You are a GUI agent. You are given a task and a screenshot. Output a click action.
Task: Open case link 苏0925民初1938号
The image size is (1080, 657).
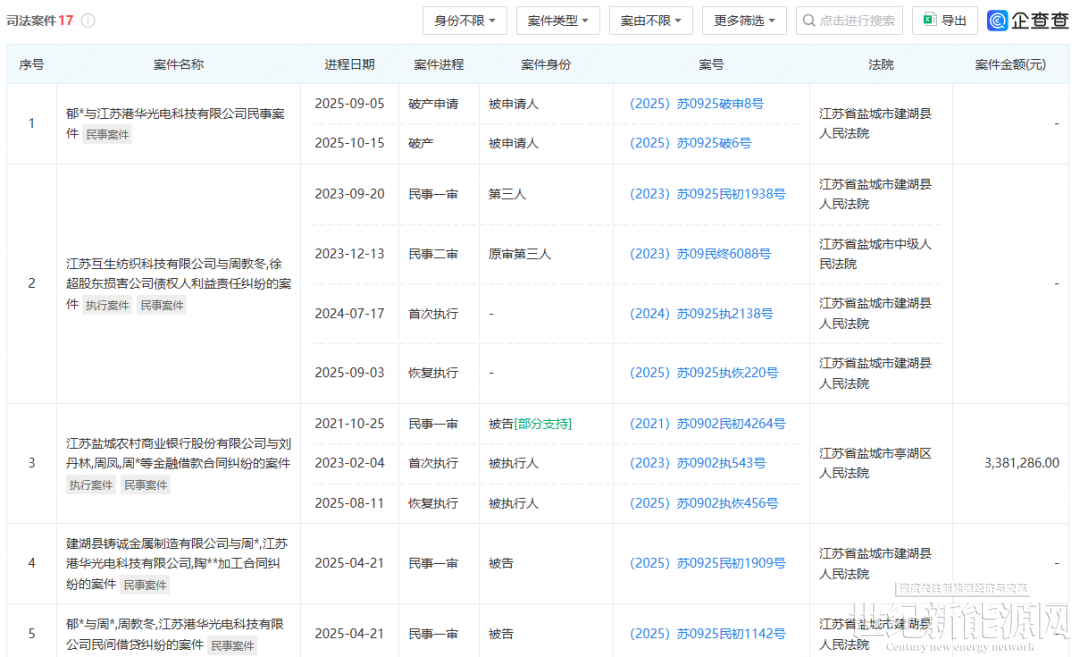point(707,194)
